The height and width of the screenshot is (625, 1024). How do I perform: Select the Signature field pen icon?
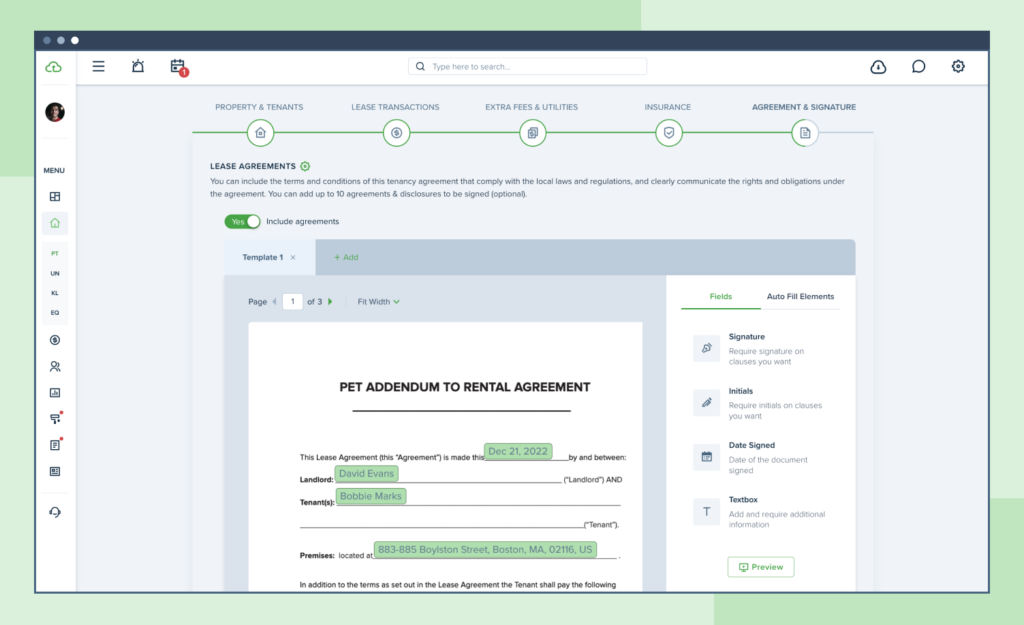coord(707,348)
